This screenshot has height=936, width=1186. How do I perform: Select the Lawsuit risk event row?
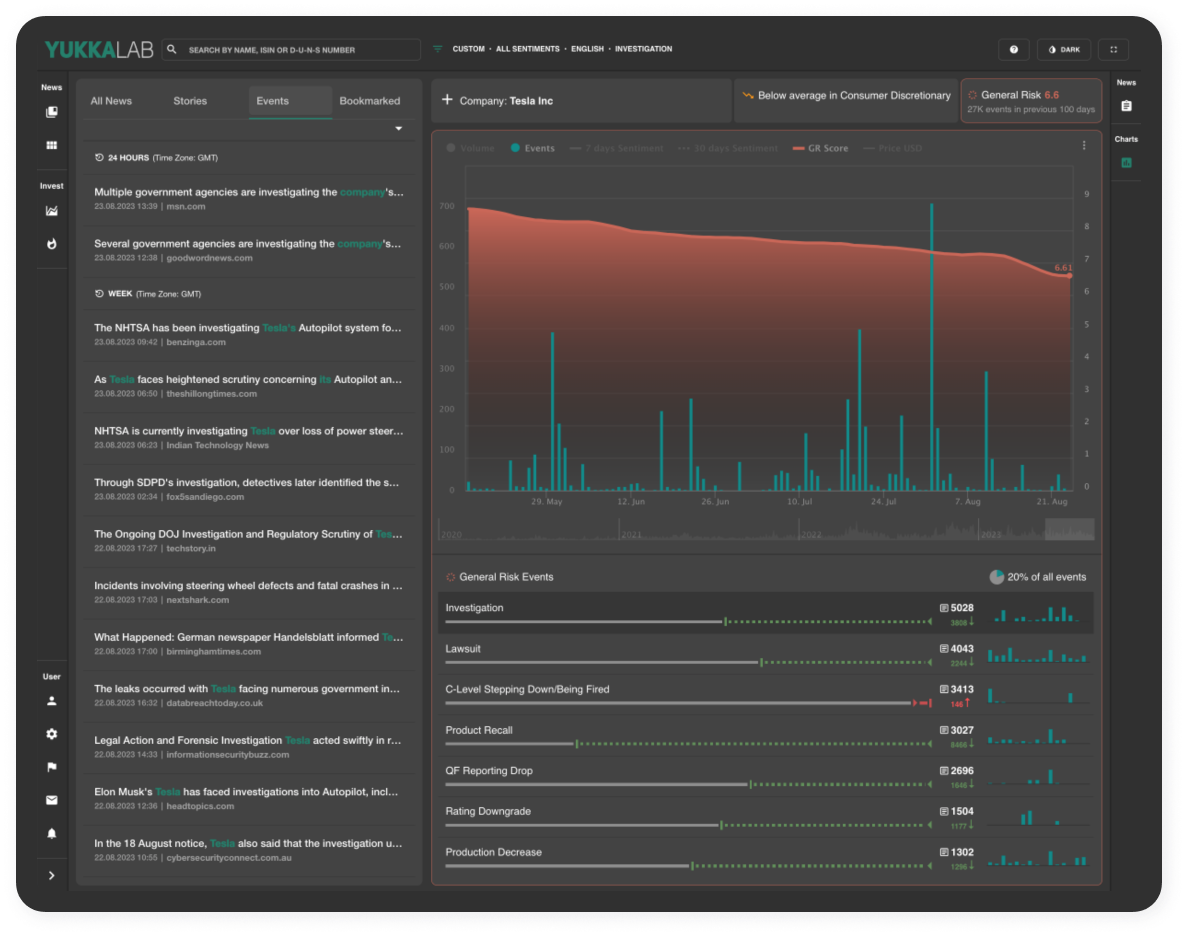click(x=765, y=655)
